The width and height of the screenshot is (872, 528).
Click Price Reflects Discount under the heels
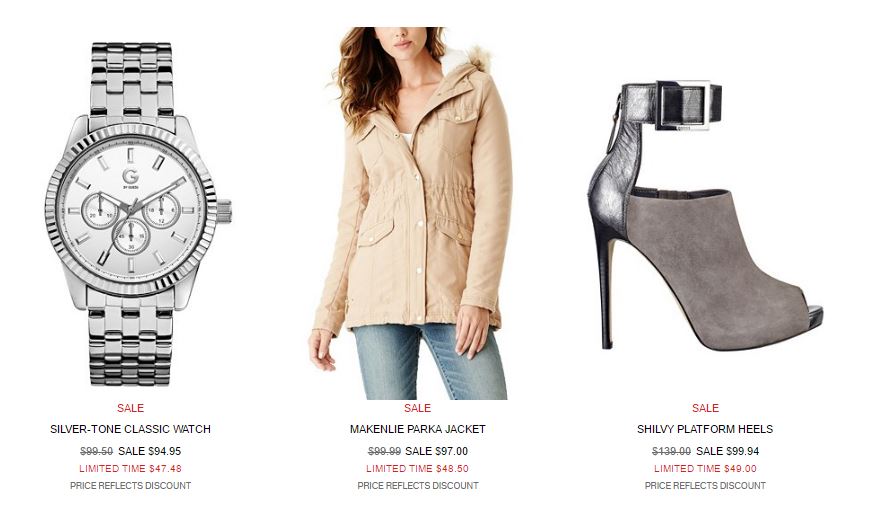[x=705, y=486]
